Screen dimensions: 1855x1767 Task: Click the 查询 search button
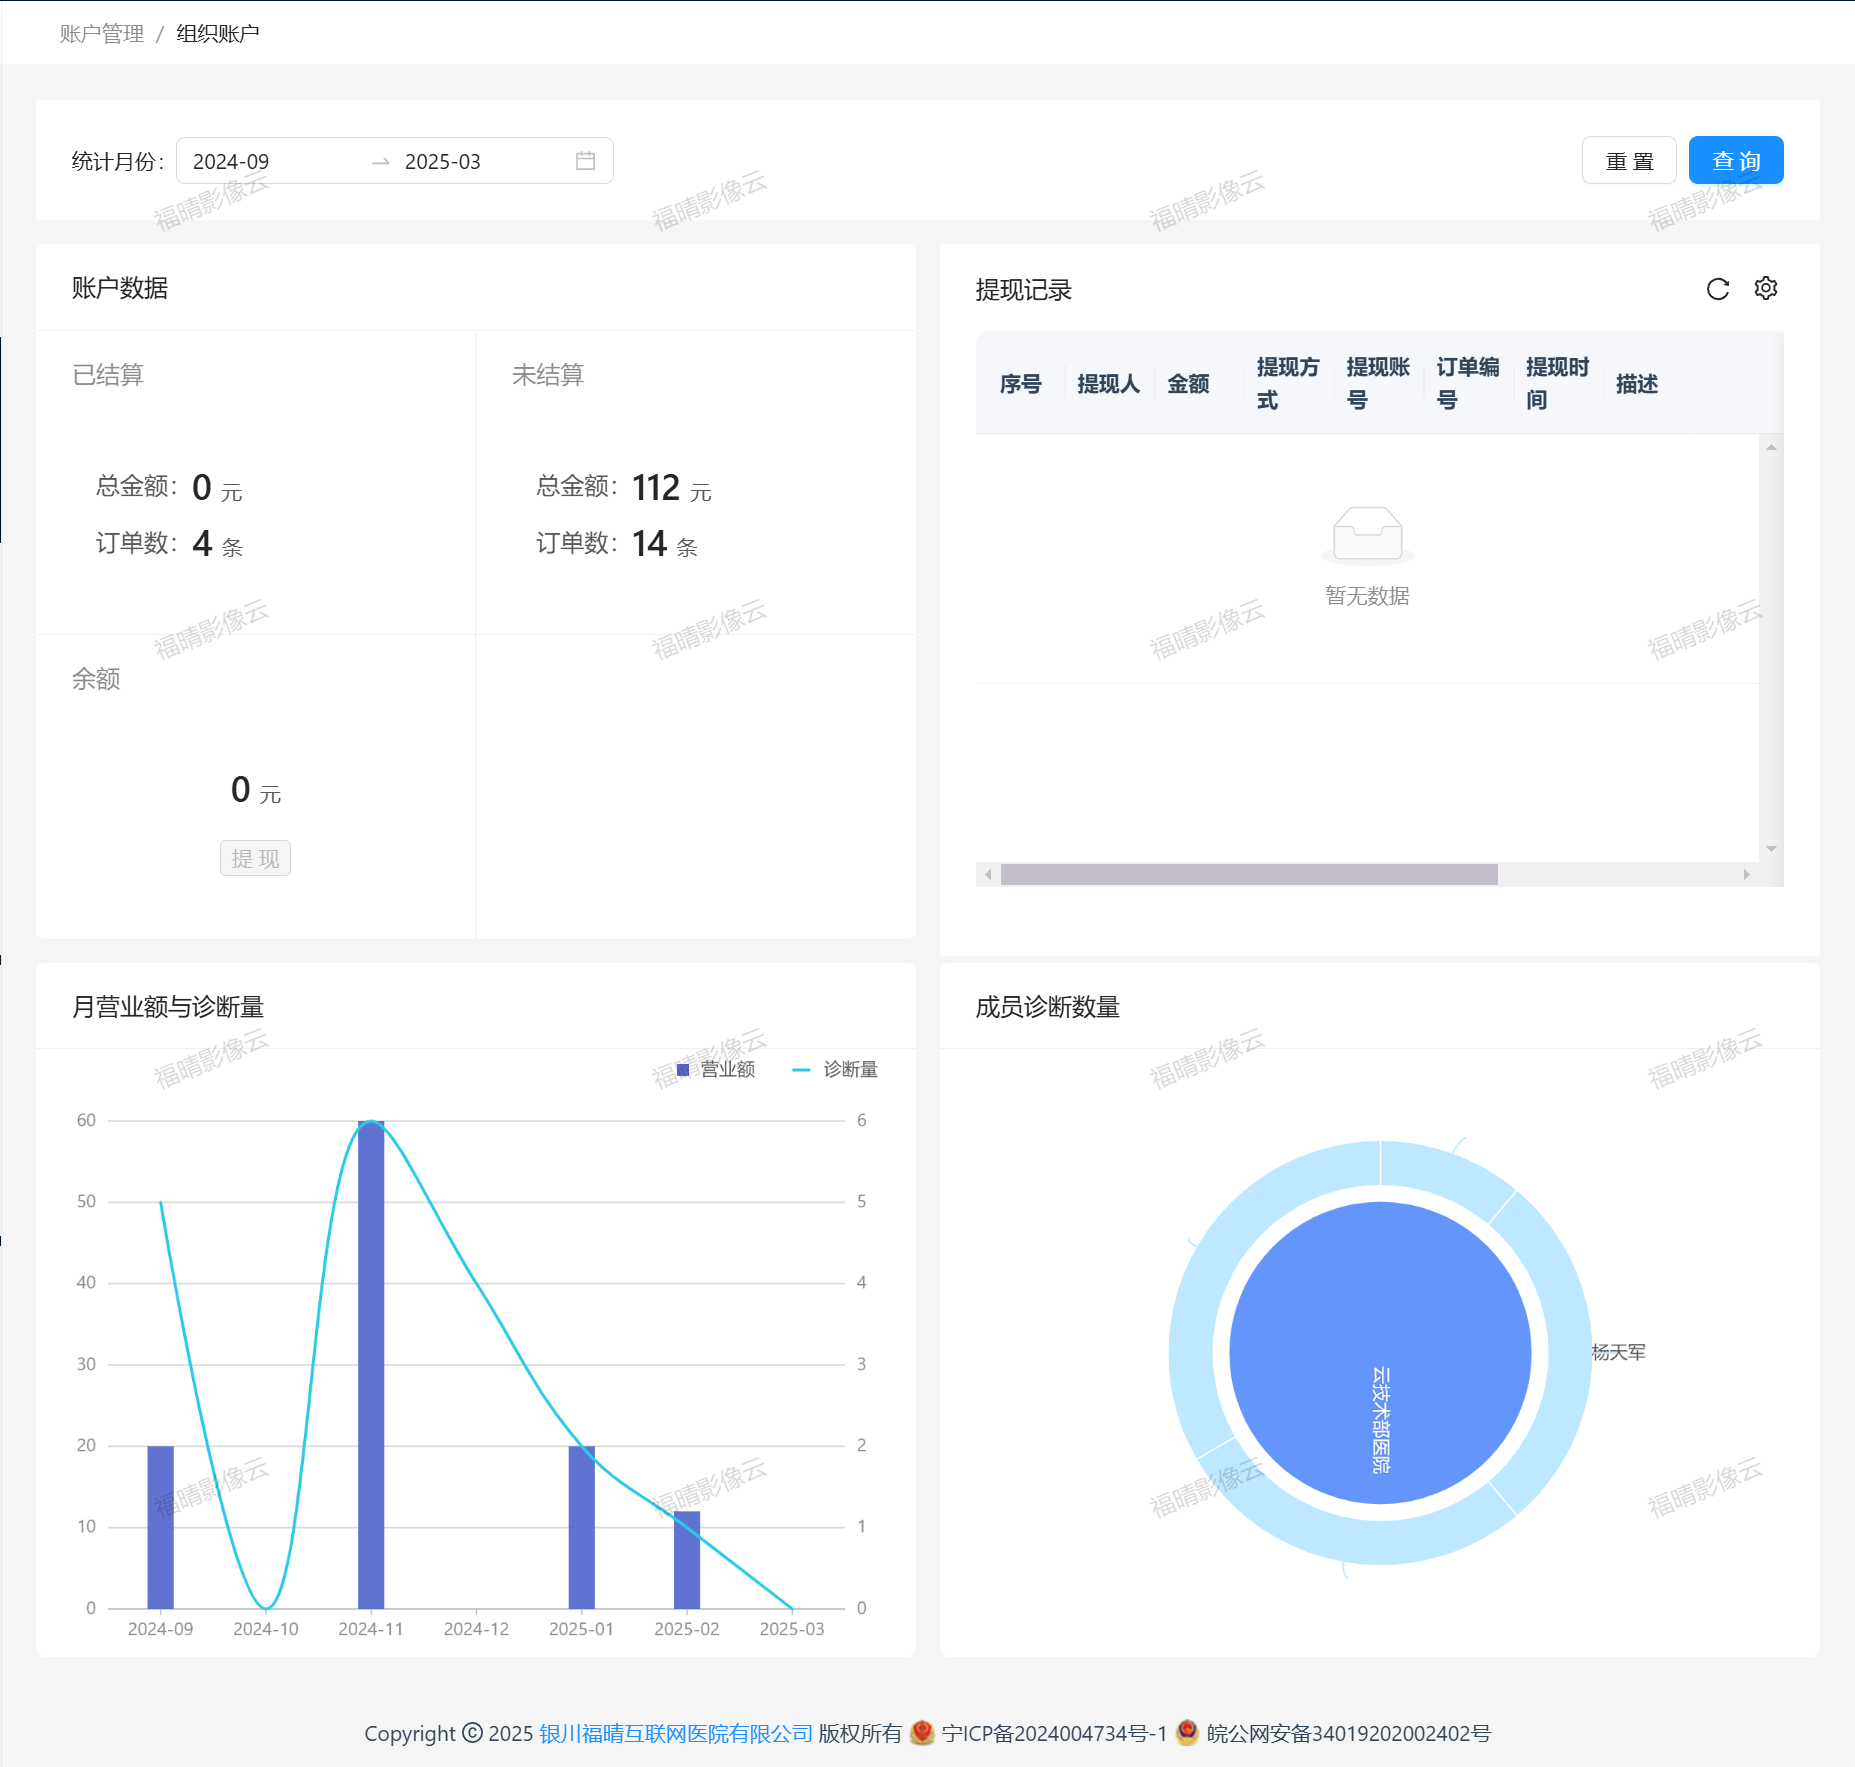(1735, 161)
